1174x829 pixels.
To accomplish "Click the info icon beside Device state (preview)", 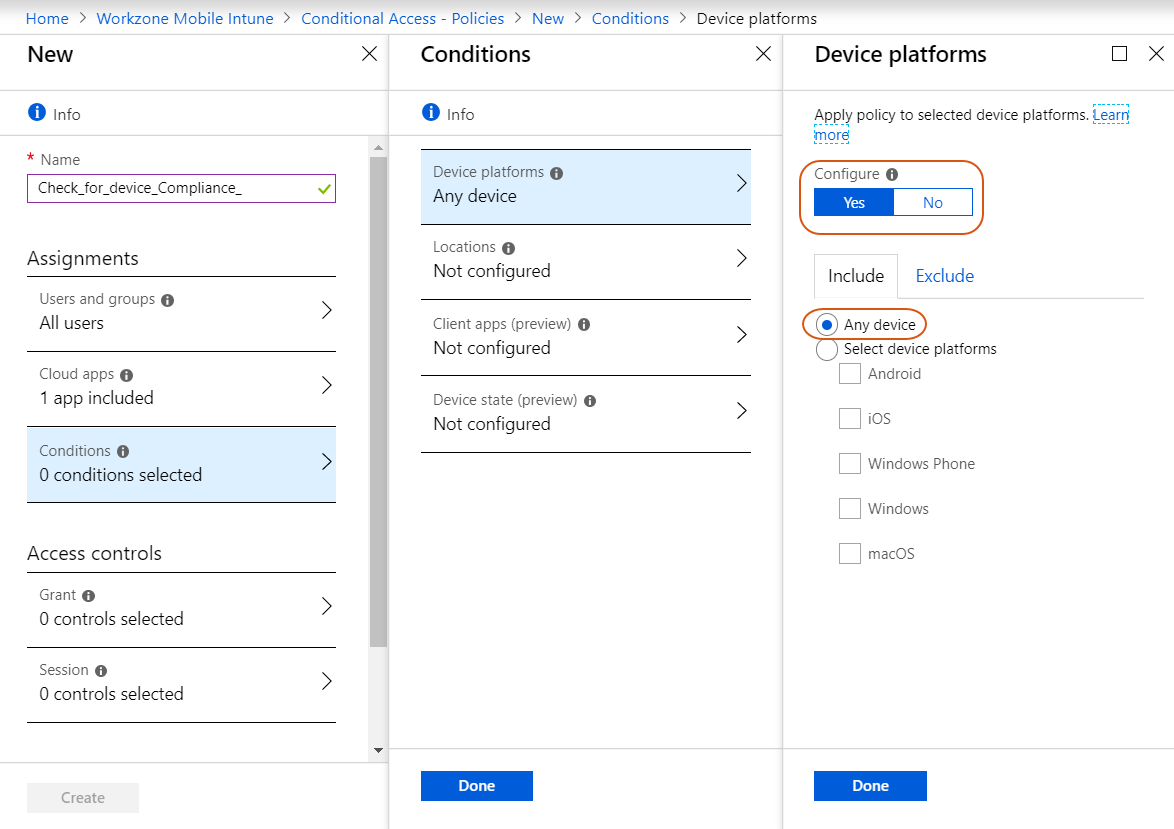I will pos(590,401).
